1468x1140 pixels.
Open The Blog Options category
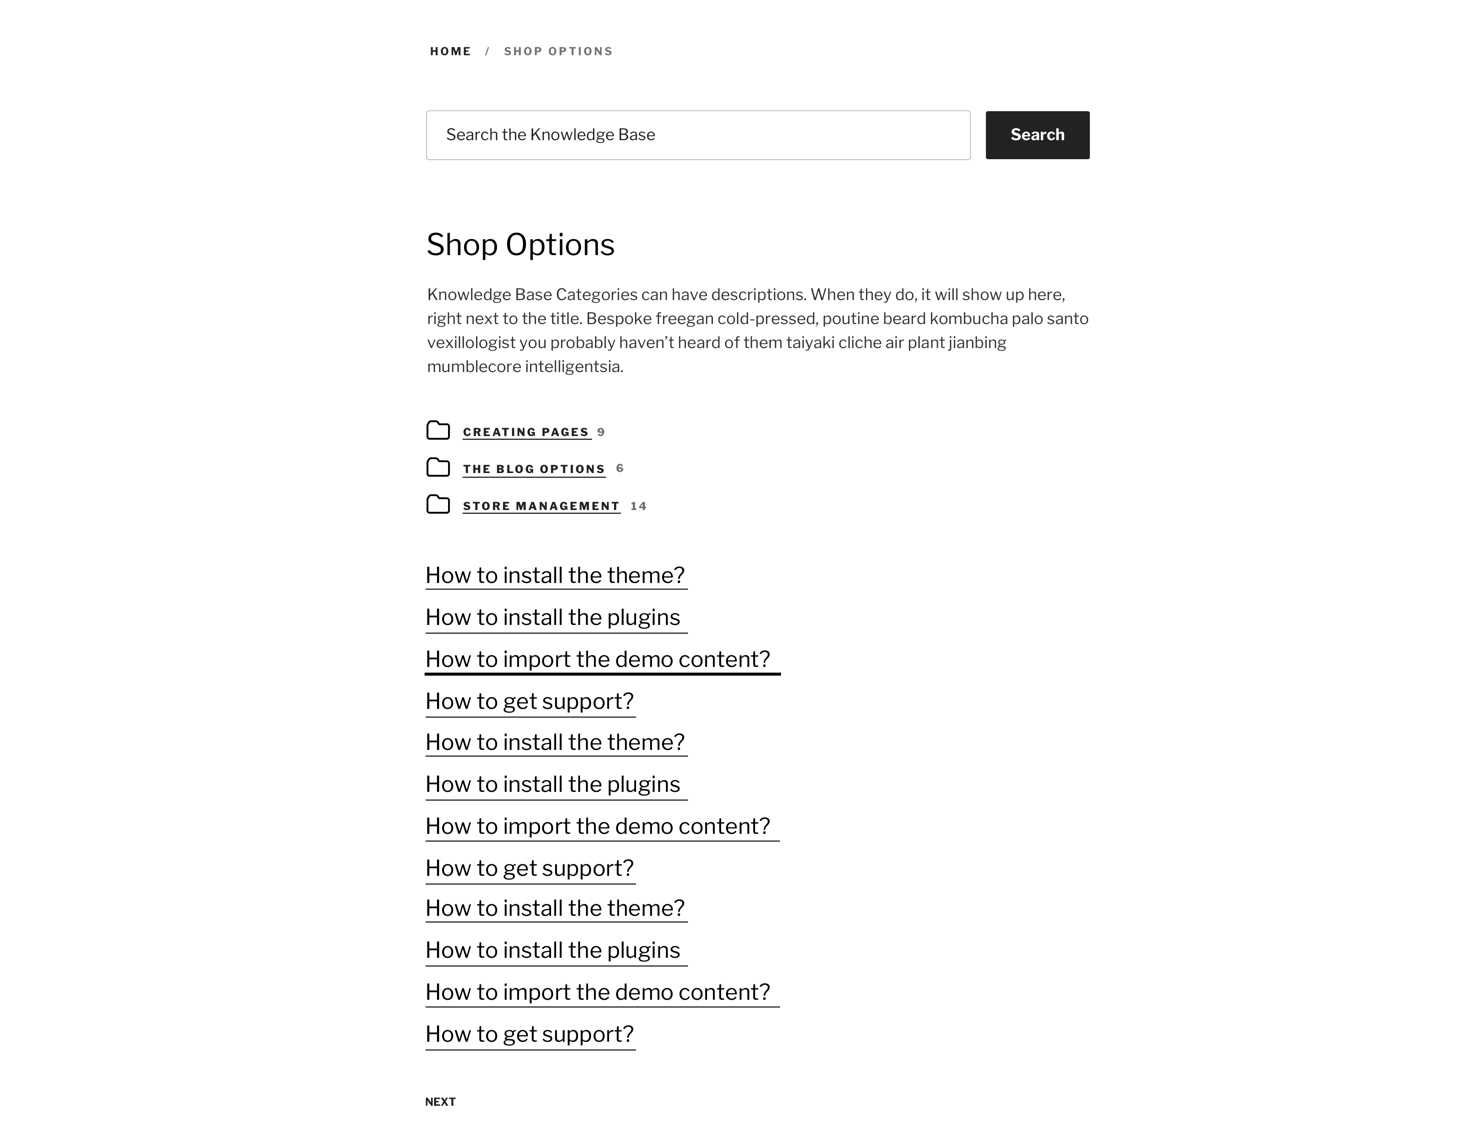[x=534, y=469]
